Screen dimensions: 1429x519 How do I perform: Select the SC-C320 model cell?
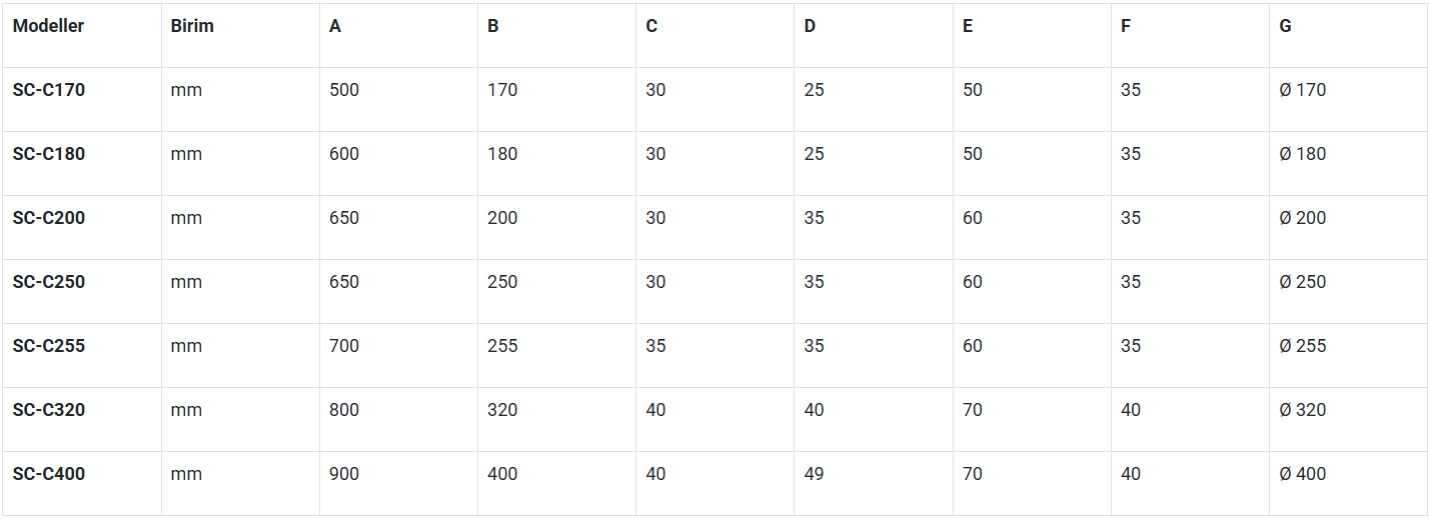tap(49, 410)
